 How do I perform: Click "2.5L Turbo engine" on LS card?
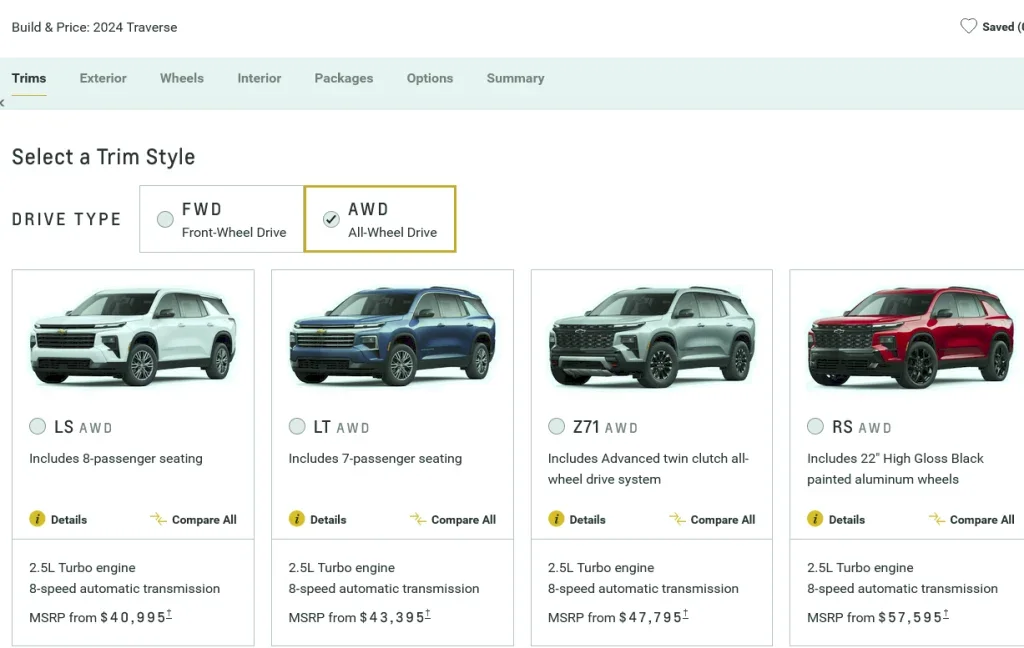[82, 568]
